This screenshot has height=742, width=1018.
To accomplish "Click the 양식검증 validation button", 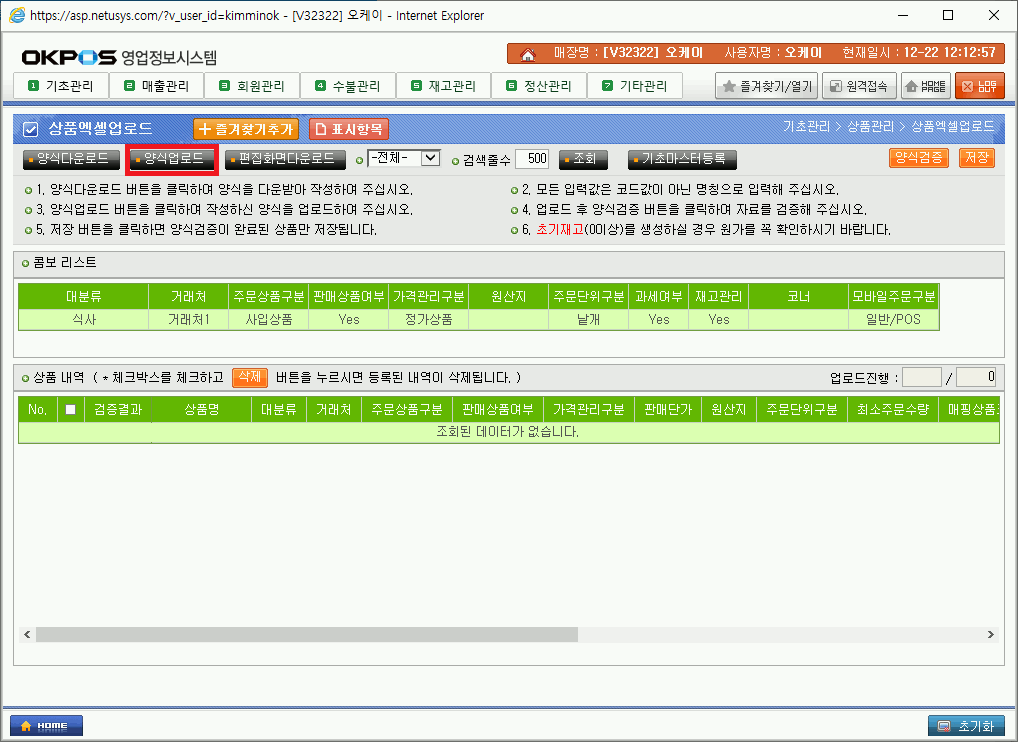I will [x=918, y=158].
